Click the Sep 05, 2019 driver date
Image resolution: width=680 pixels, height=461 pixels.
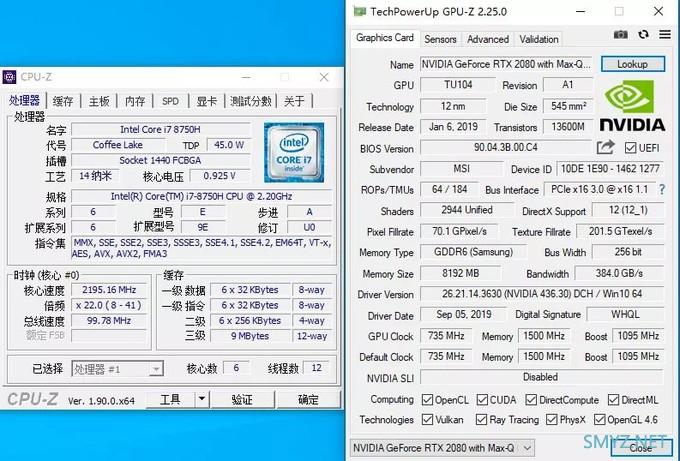464,314
